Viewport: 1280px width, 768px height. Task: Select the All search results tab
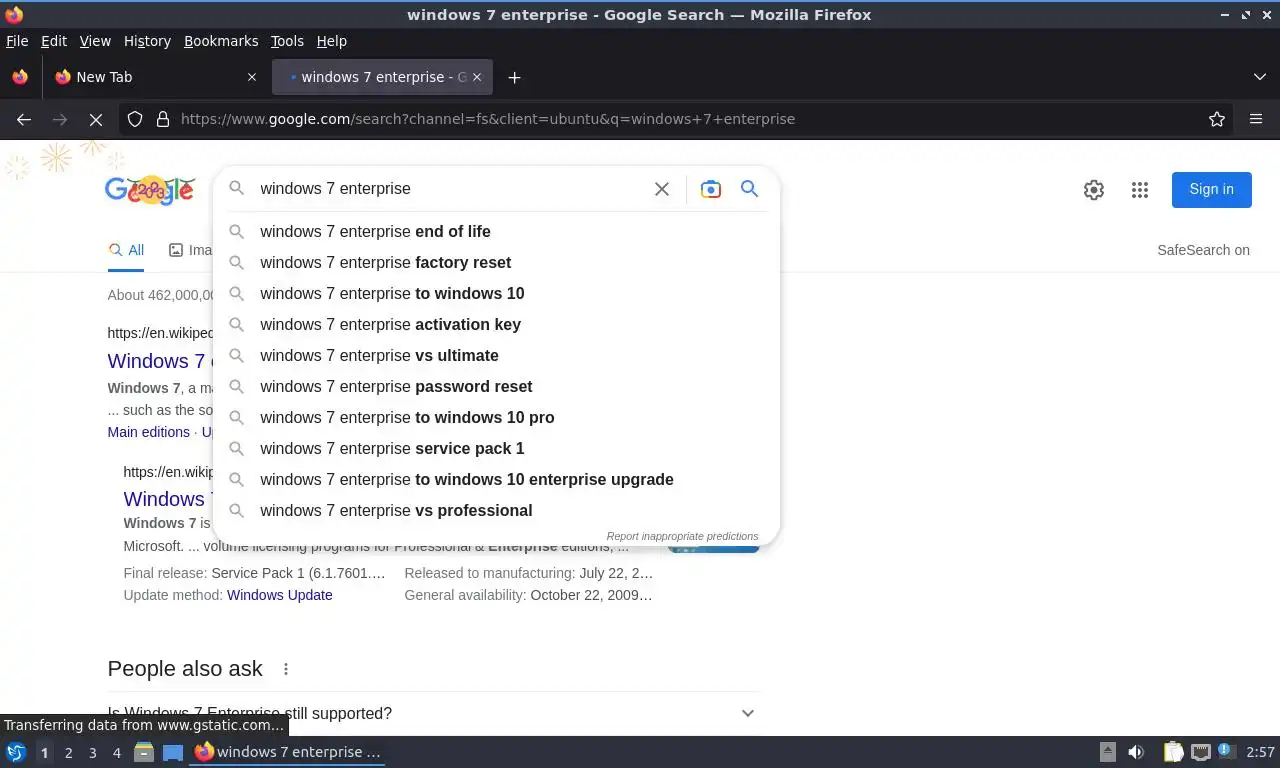click(x=126, y=250)
